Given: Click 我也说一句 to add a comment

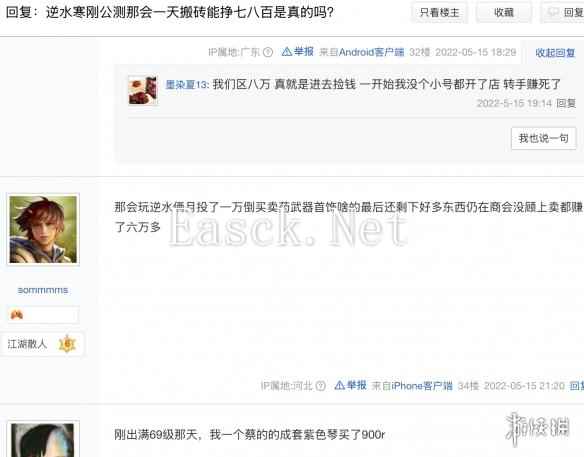Looking at the screenshot, I should click(543, 138).
